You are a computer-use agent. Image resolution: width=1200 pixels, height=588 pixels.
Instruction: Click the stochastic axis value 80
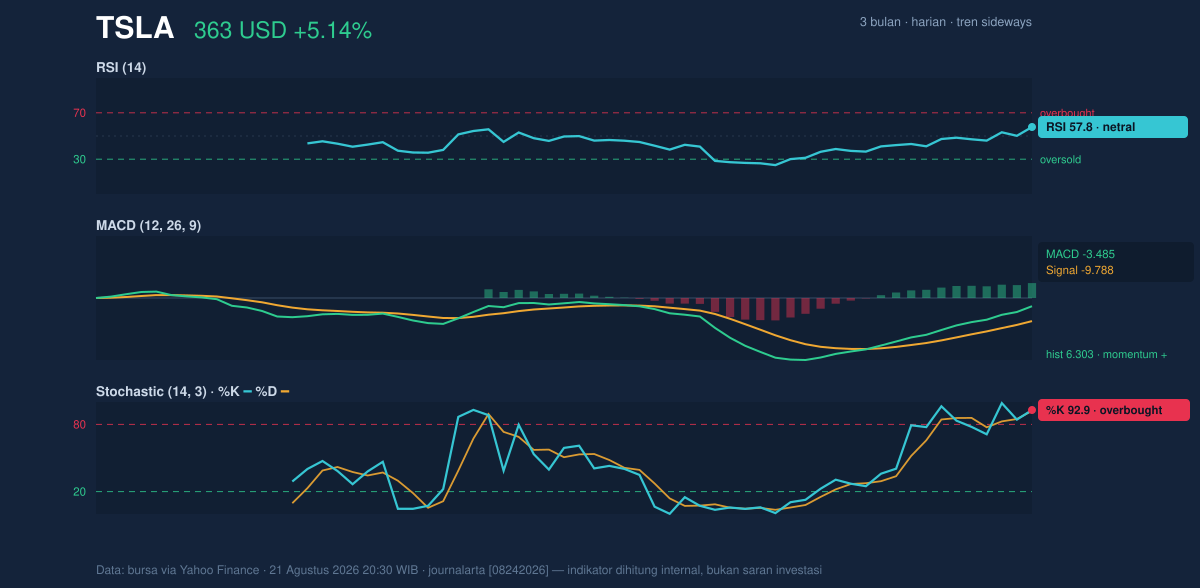[x=79, y=425]
